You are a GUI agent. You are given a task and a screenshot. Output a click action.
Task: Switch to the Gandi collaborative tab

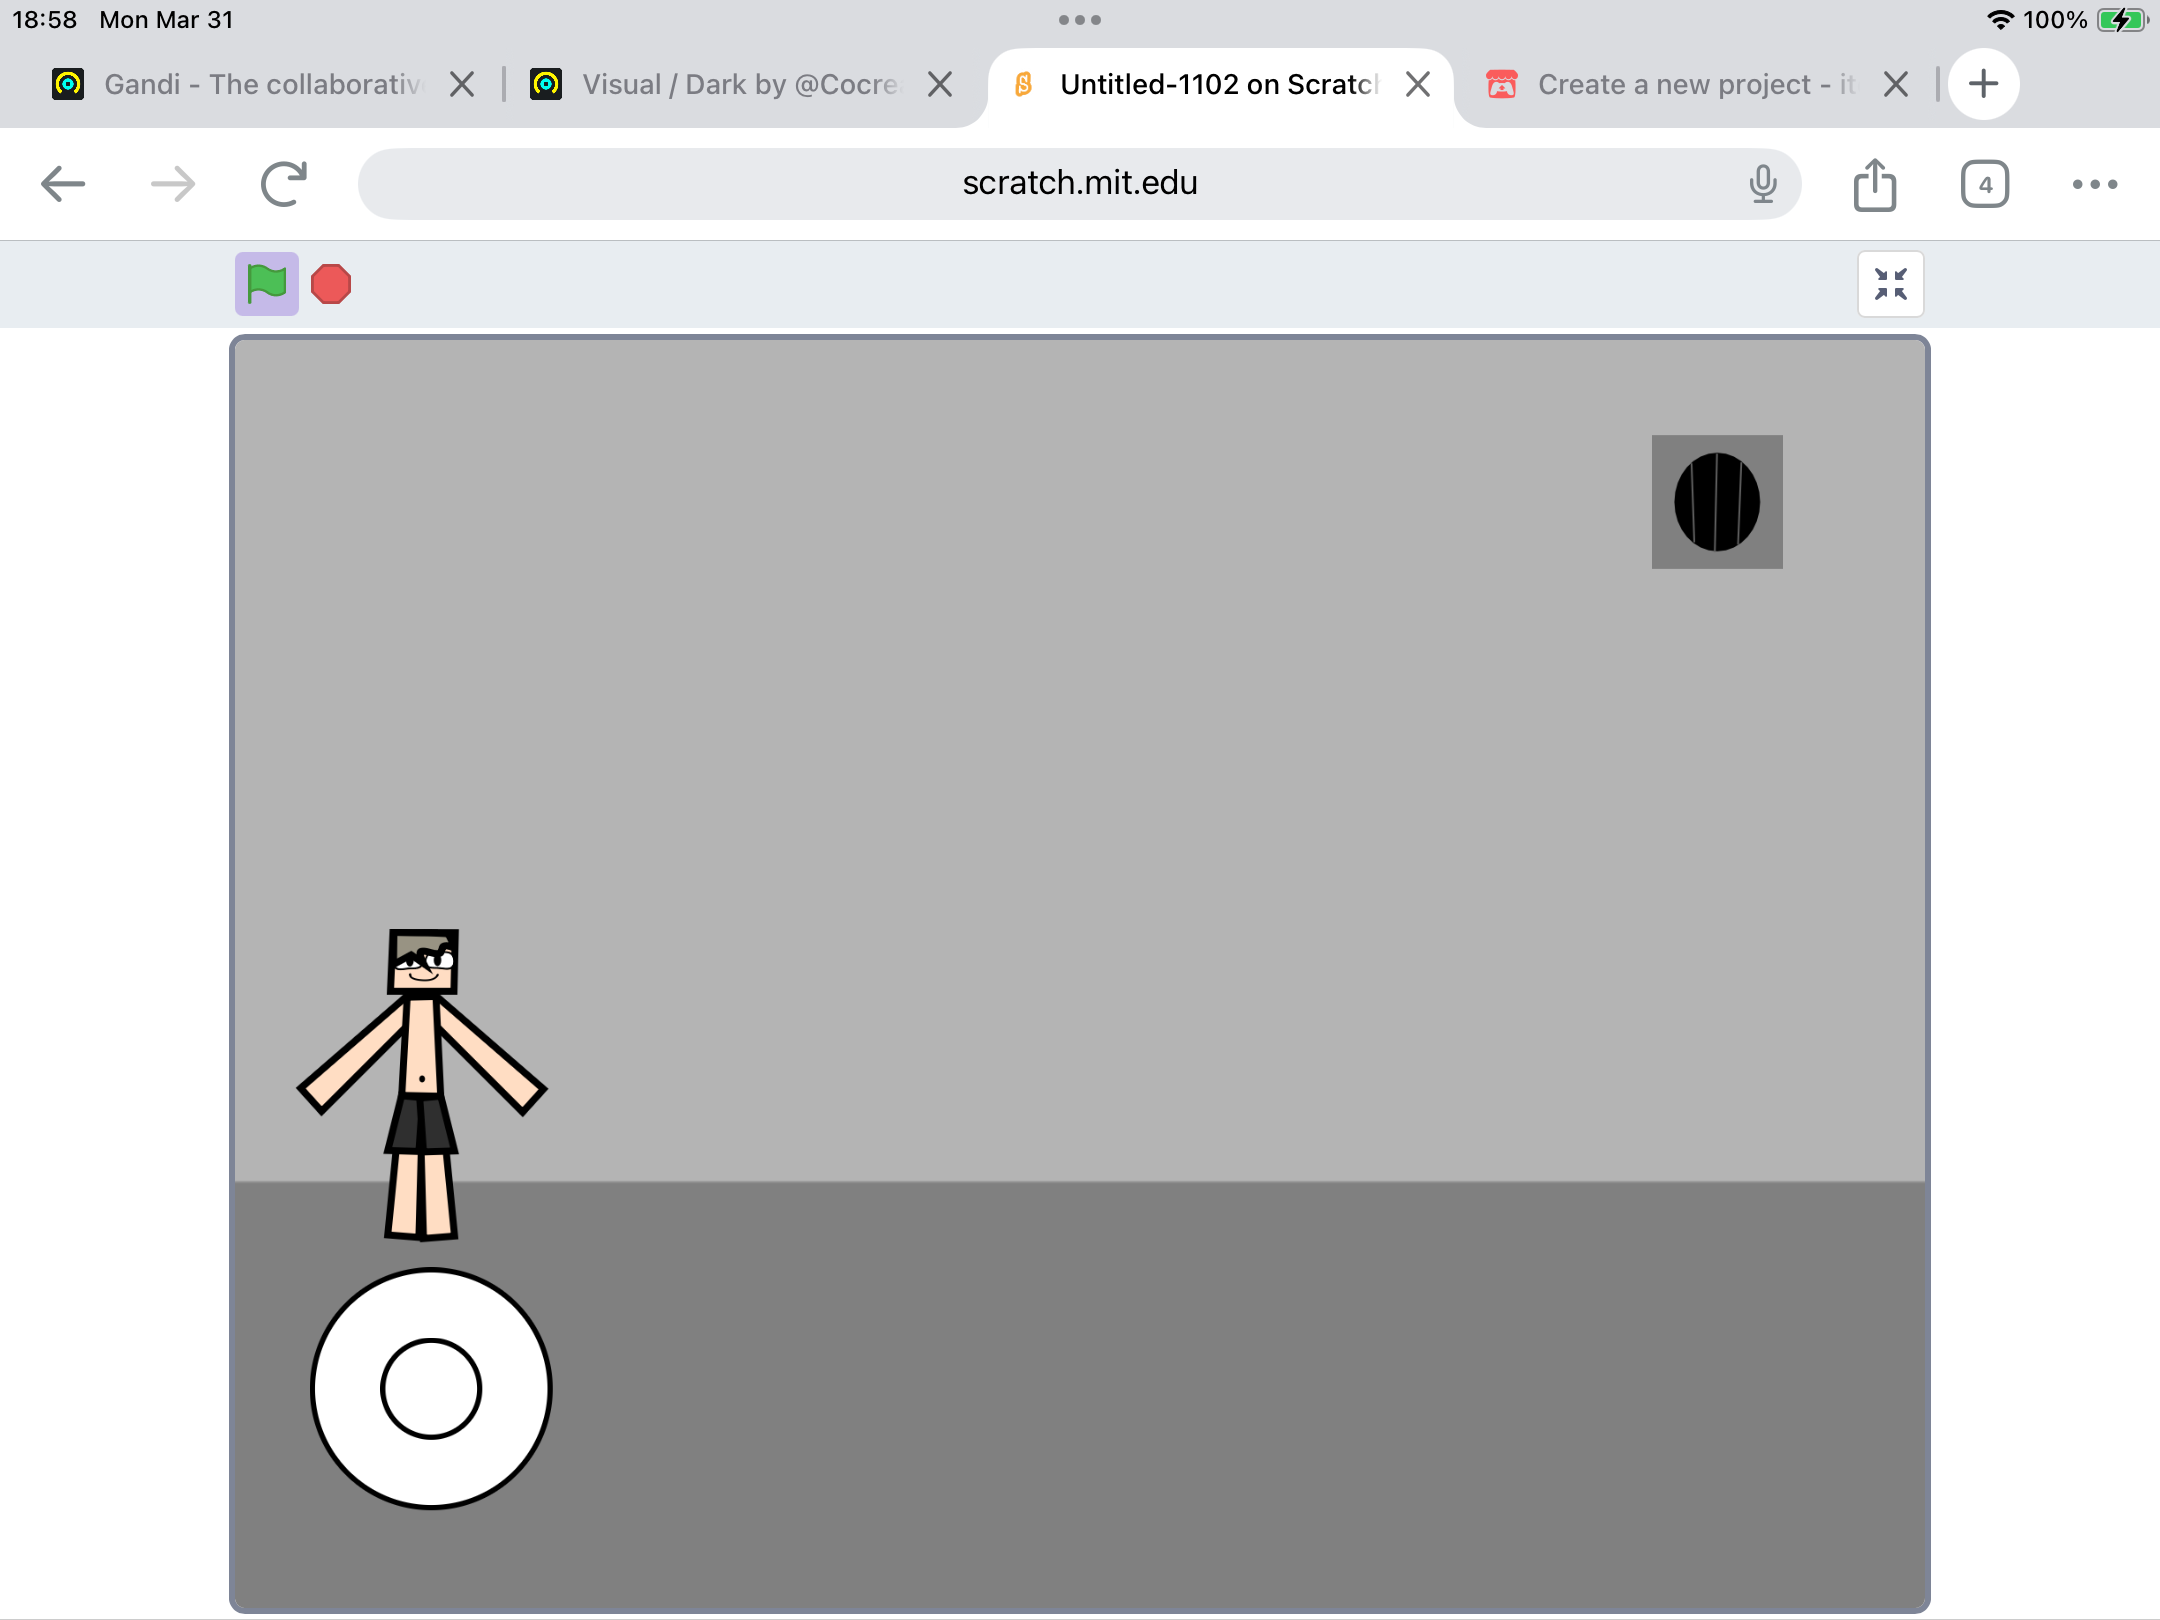(260, 84)
